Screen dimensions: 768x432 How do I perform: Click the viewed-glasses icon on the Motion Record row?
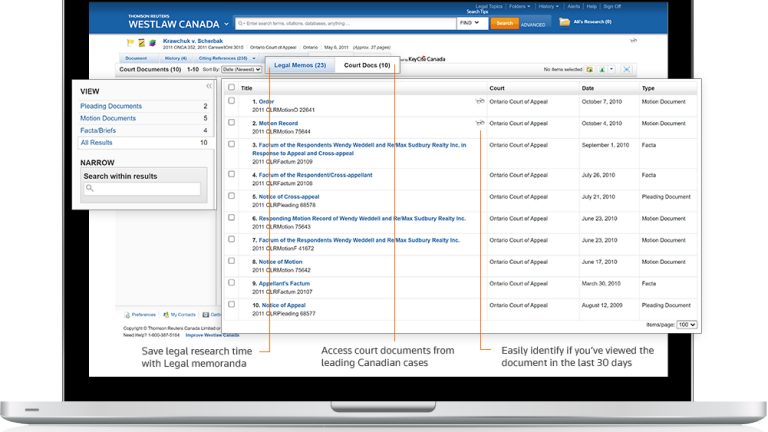(480, 123)
